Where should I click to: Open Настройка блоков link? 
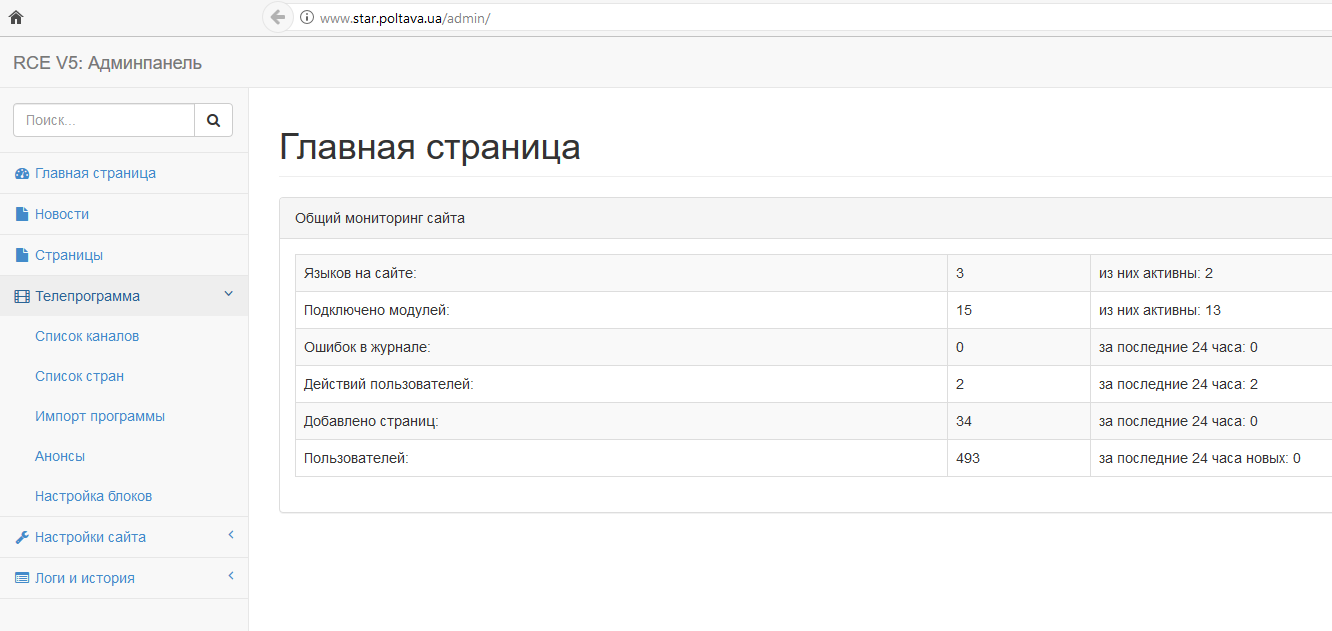click(x=93, y=496)
